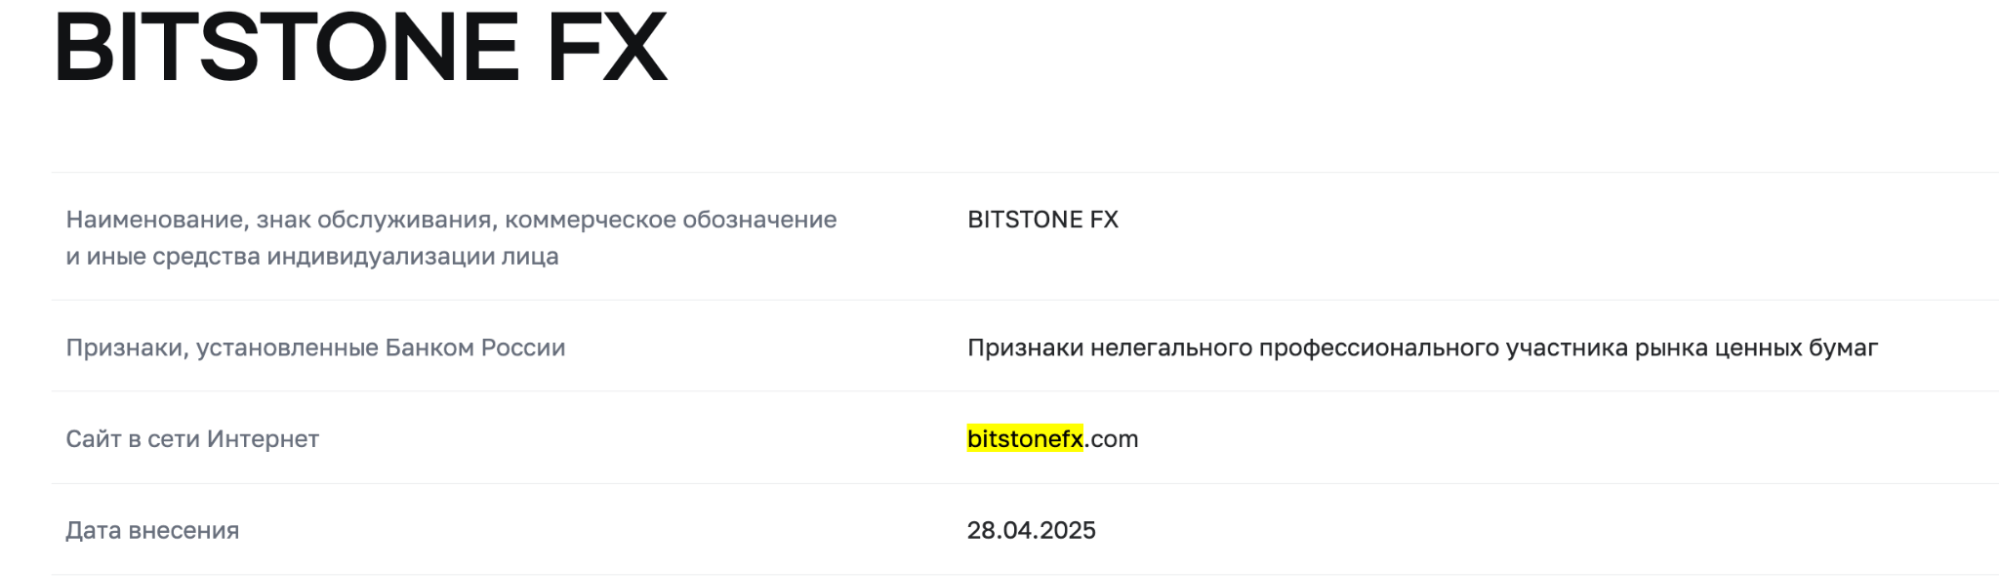Click the yellow-highlighted bitstonefx text

[x=1025, y=439]
